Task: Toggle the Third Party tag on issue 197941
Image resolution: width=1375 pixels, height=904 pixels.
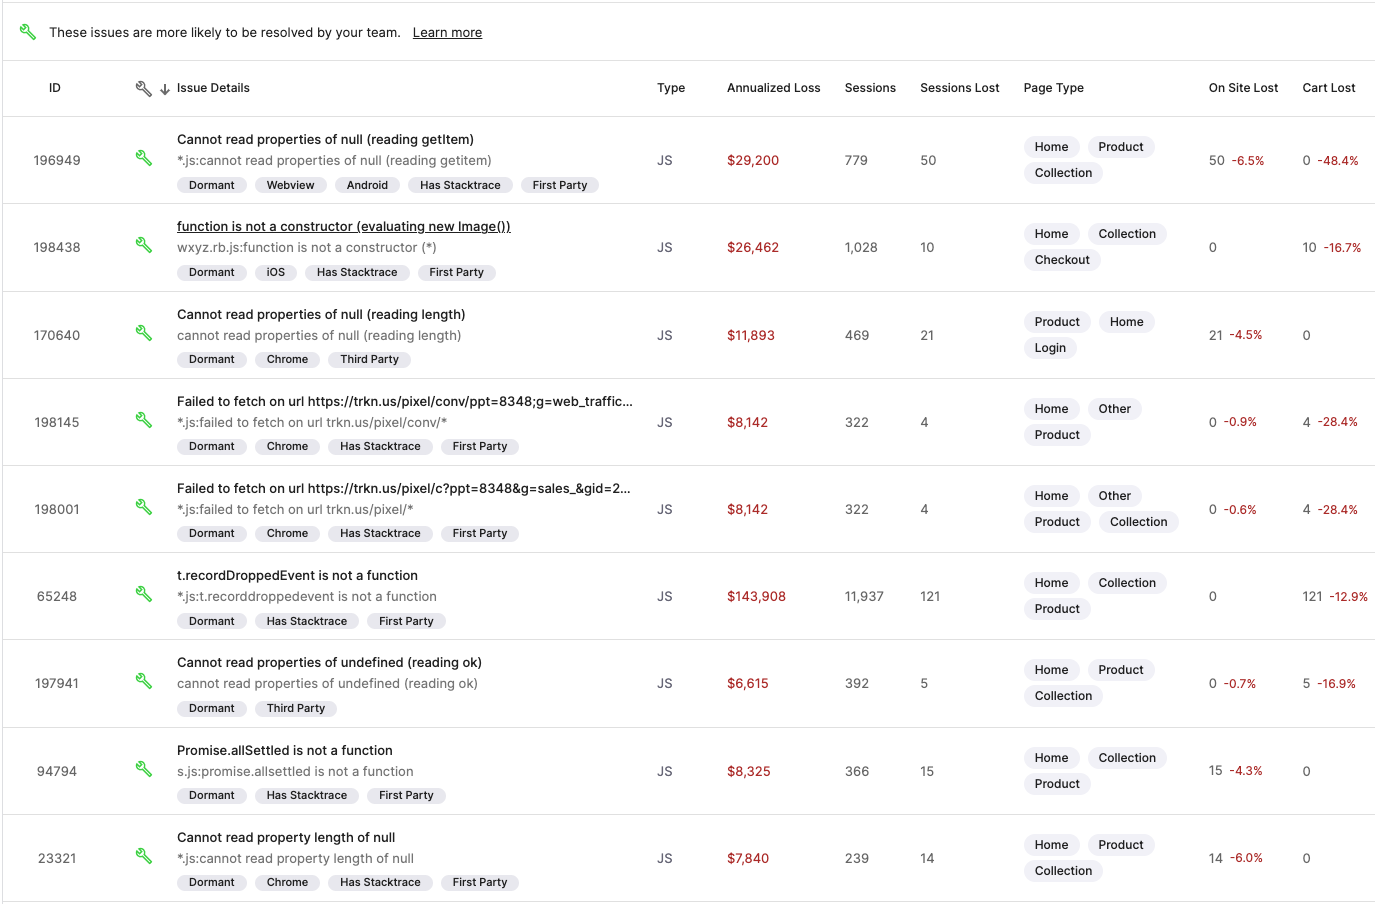Action: click(x=295, y=708)
